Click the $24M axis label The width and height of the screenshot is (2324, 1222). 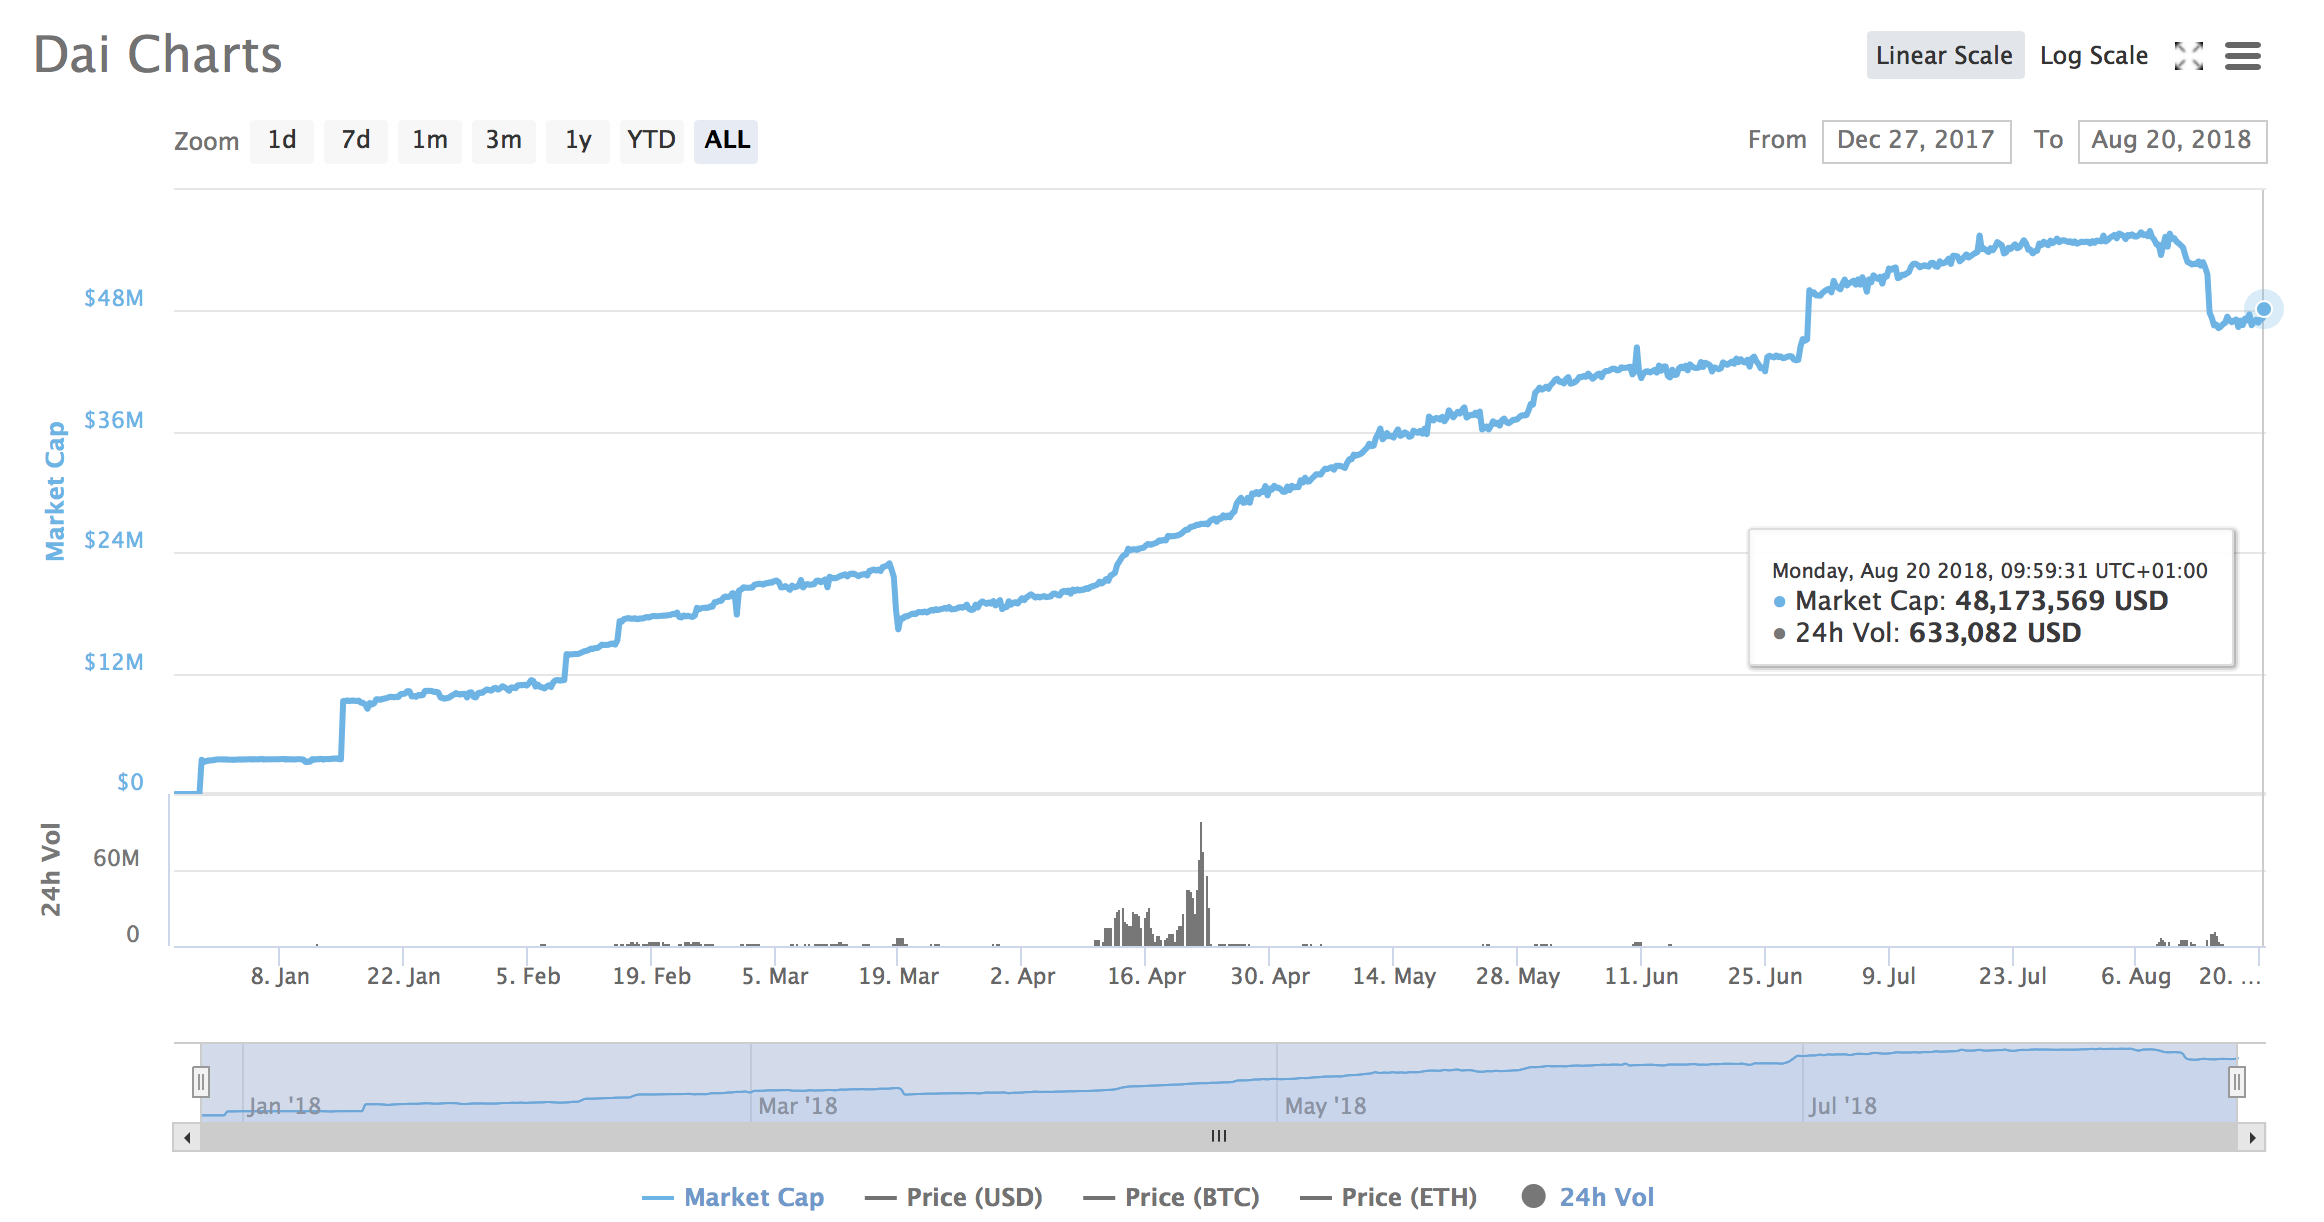(114, 540)
